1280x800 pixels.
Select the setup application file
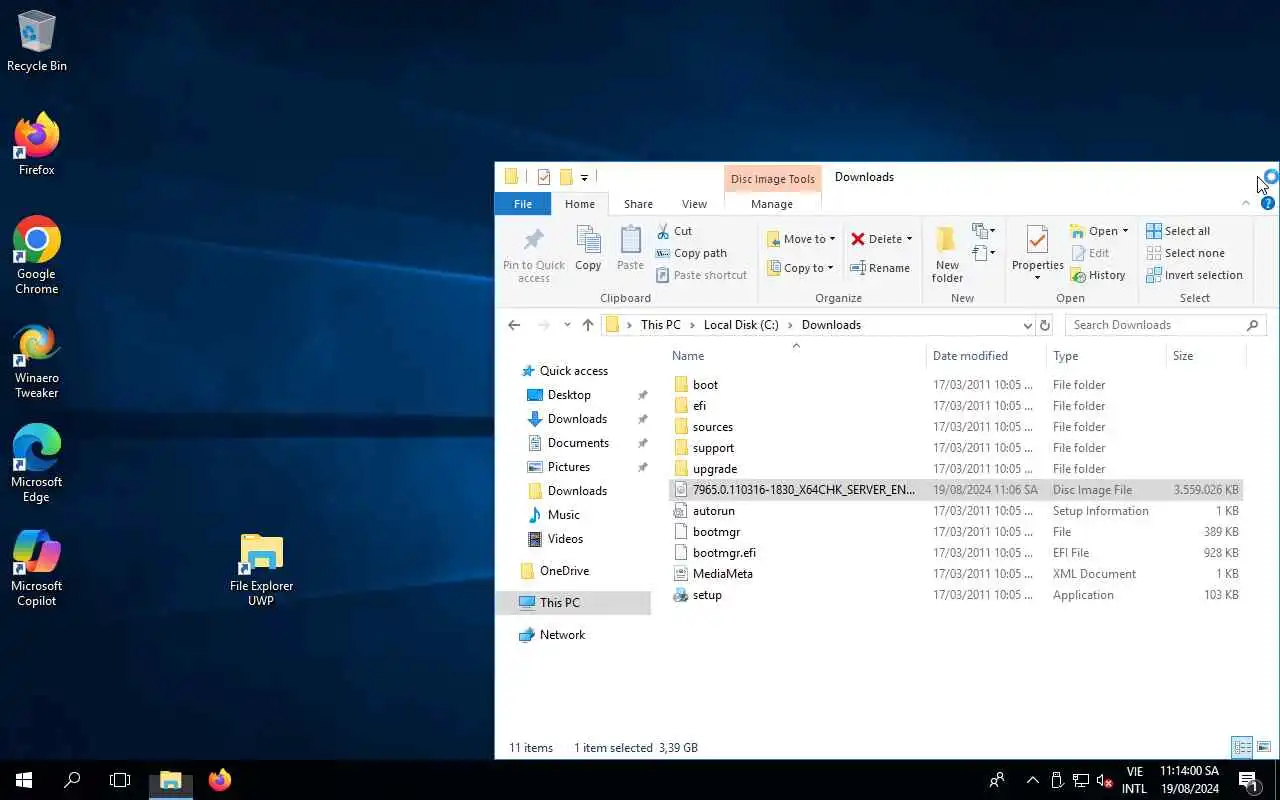pyautogui.click(x=955, y=595)
